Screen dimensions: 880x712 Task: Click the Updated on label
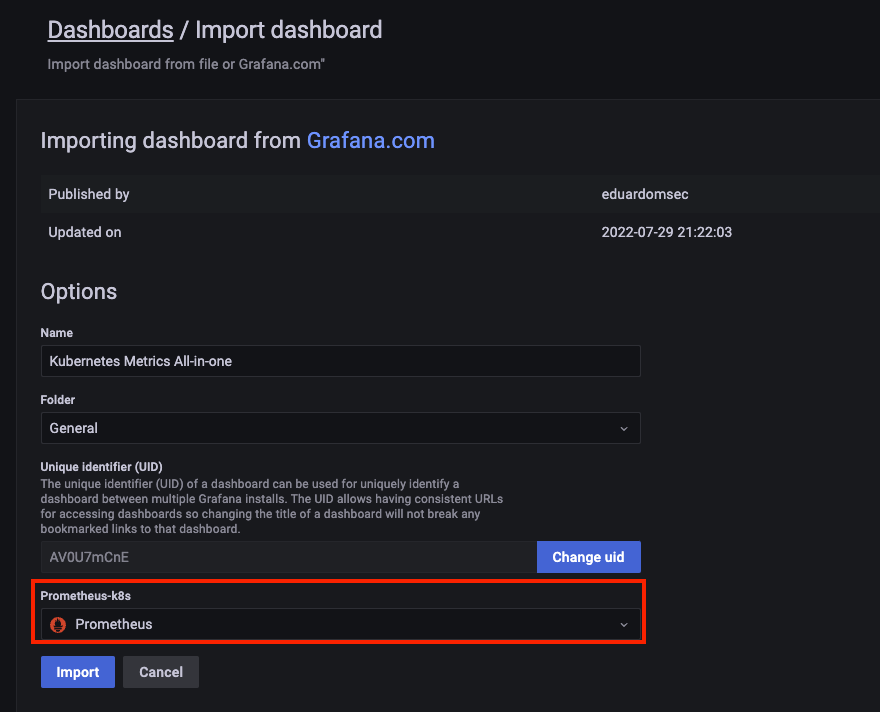pos(85,232)
